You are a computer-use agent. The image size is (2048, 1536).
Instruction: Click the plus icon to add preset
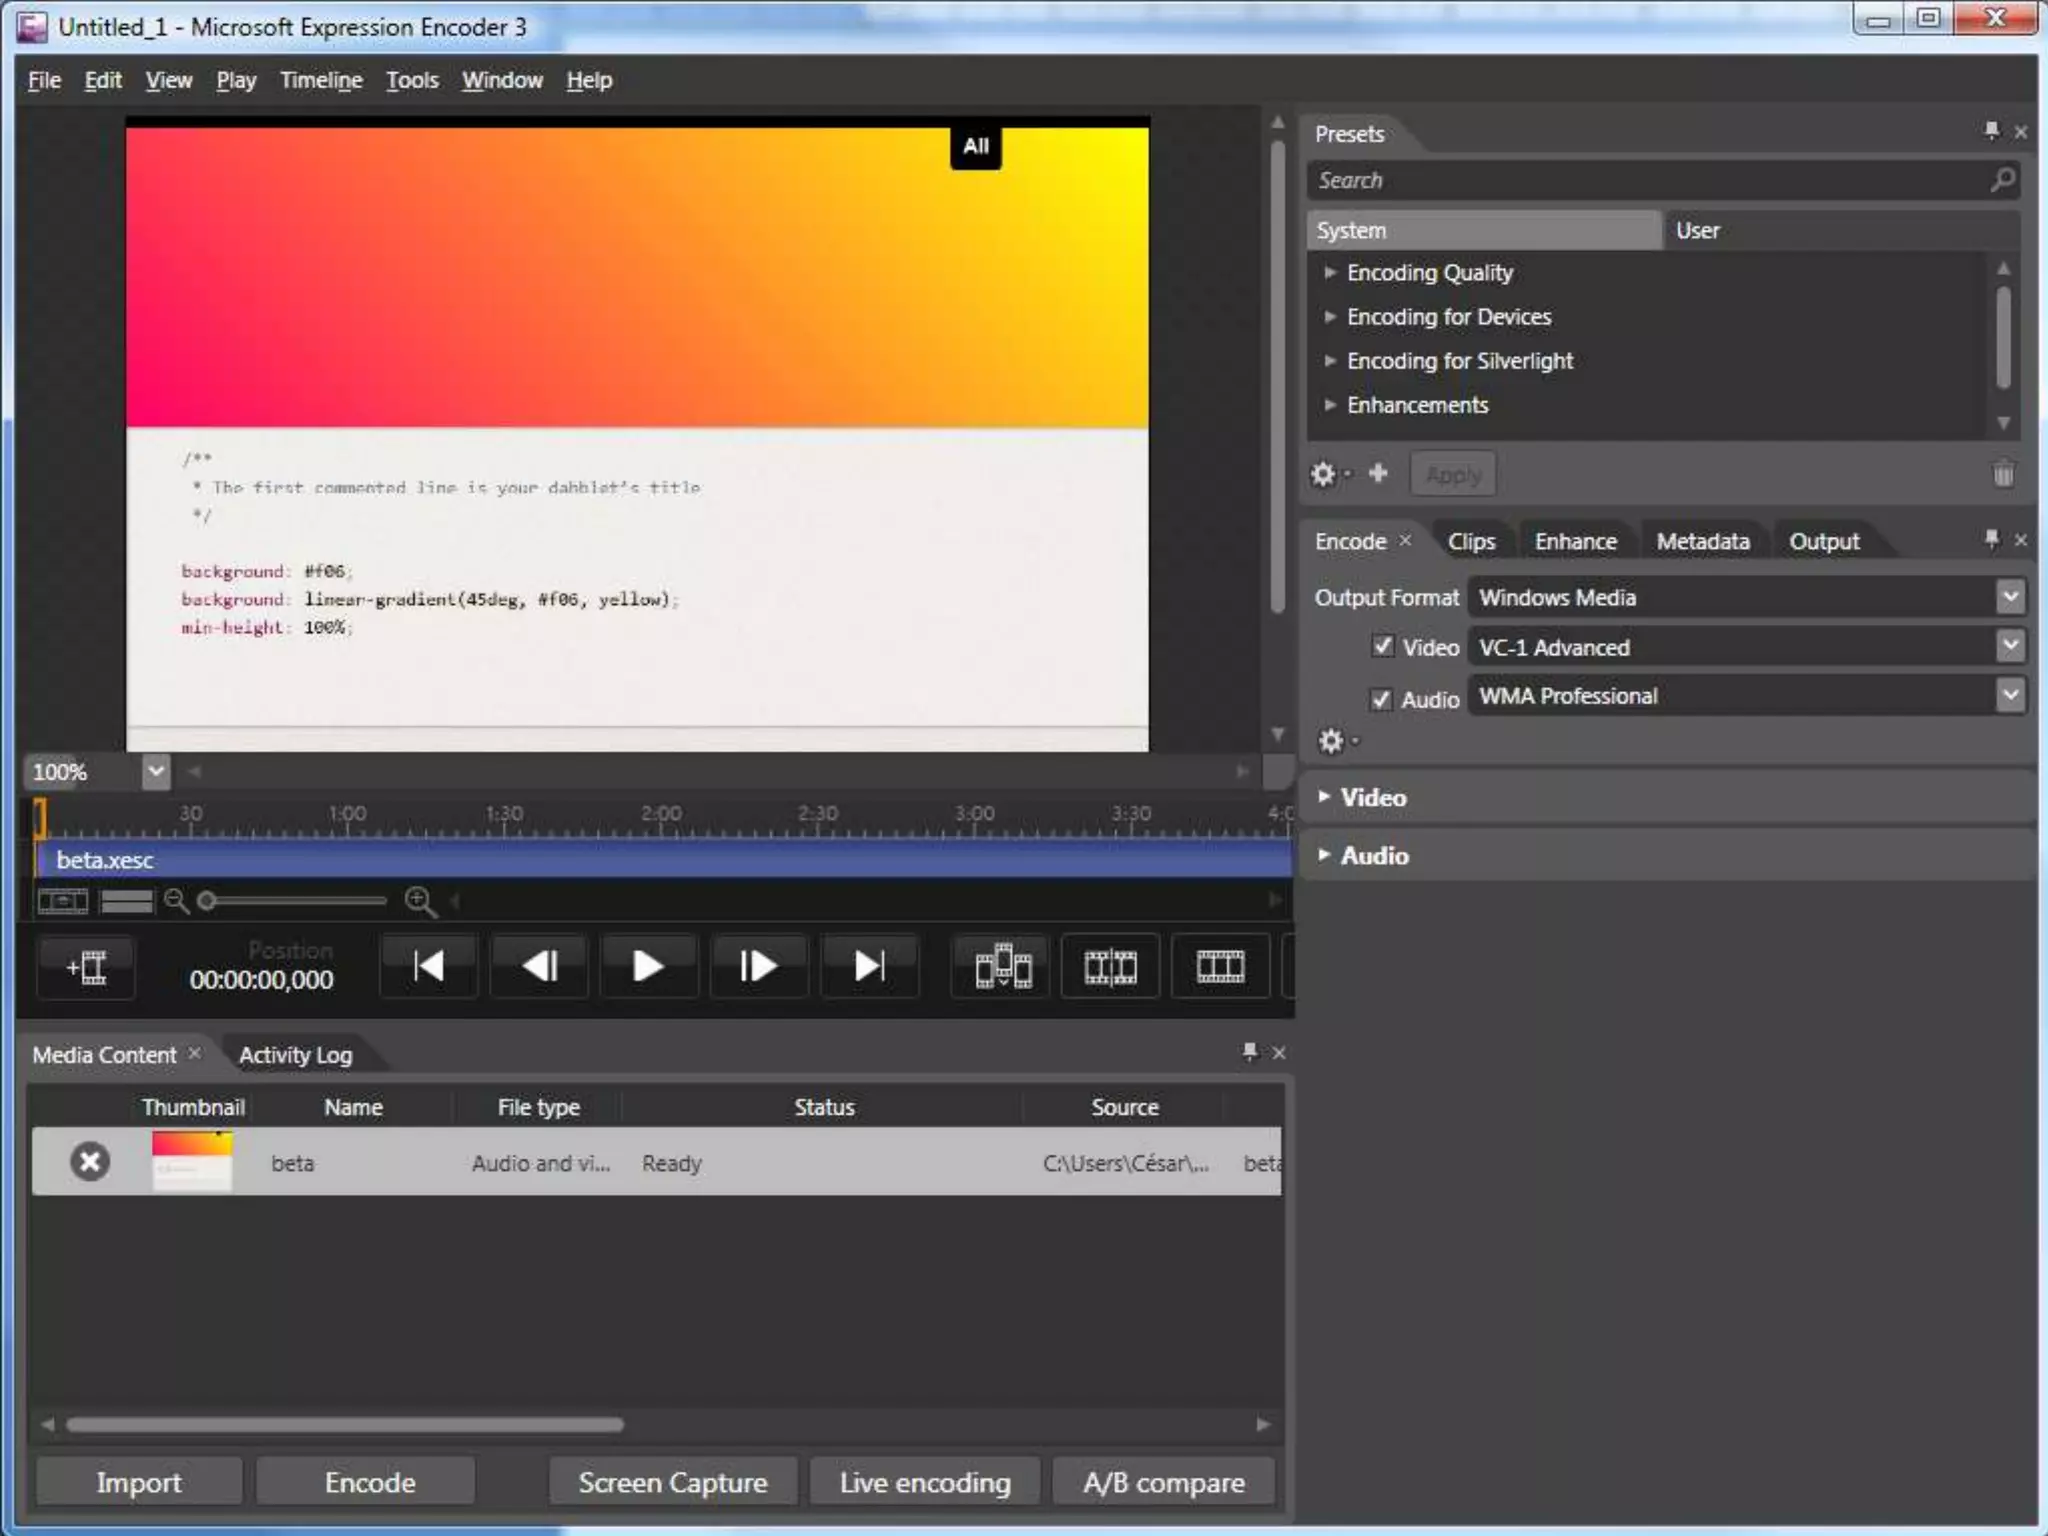click(x=1378, y=473)
